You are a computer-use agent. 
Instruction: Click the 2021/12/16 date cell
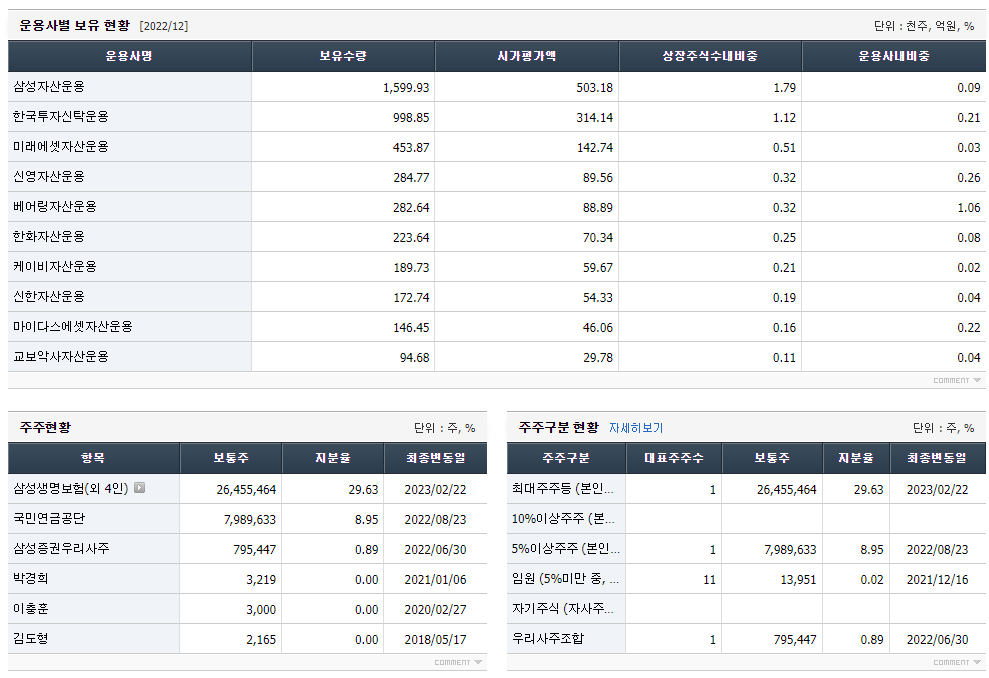tap(937, 580)
